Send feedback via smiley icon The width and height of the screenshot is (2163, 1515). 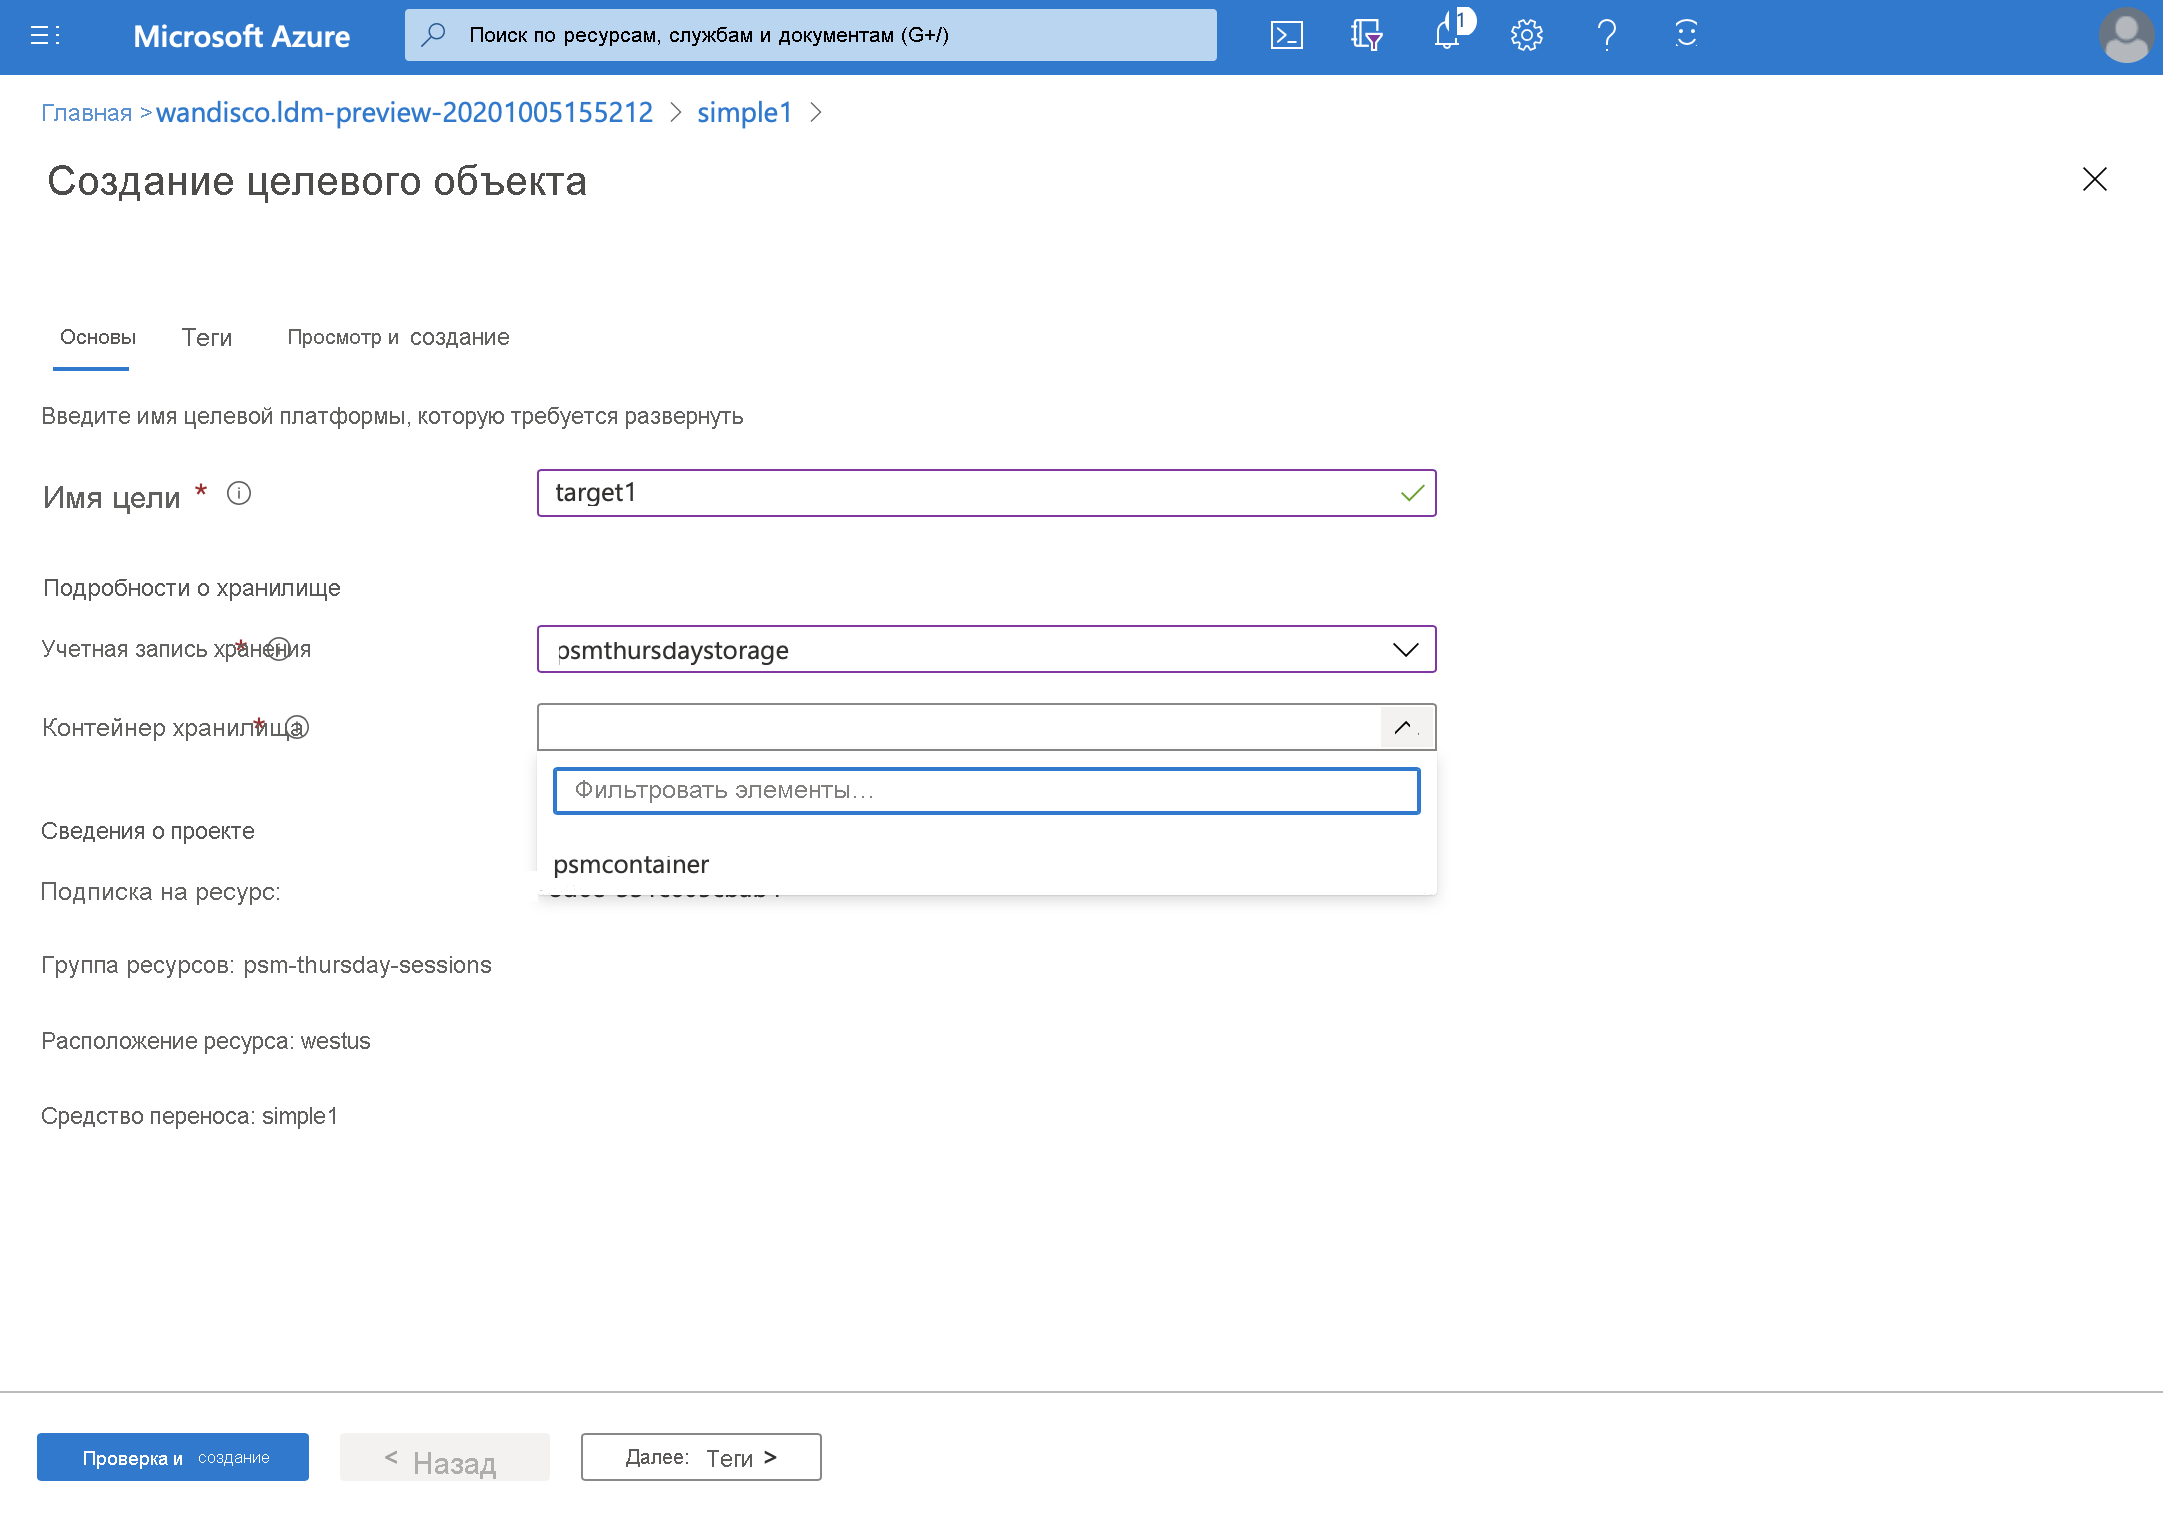click(1686, 35)
